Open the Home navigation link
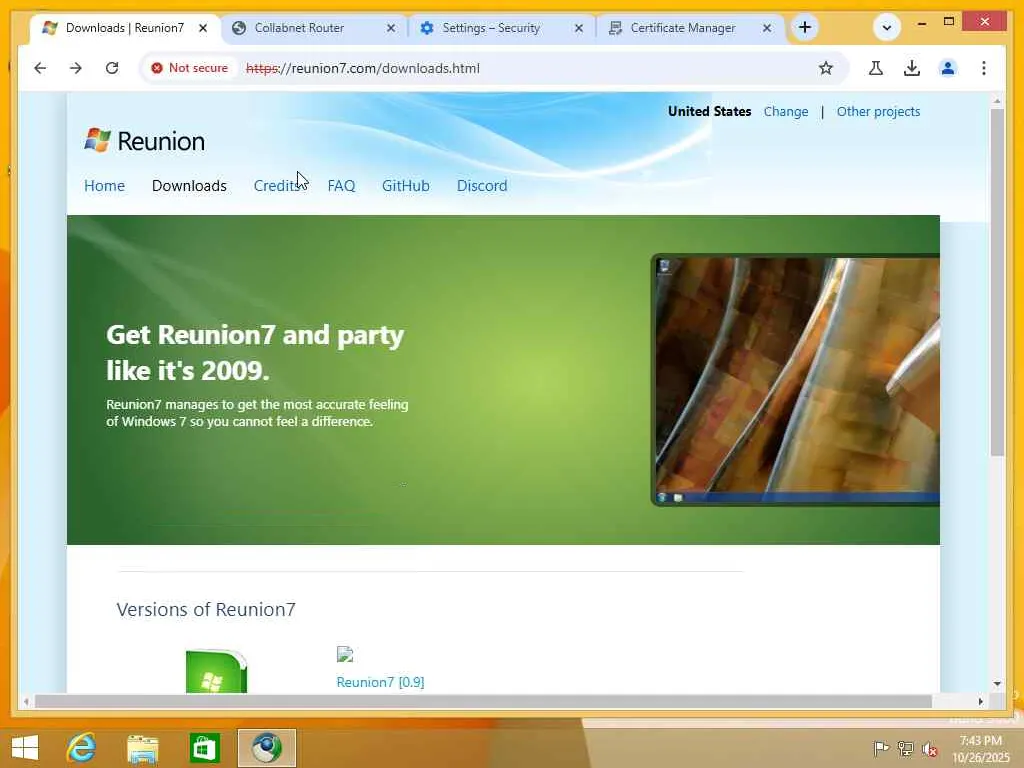Image resolution: width=1024 pixels, height=768 pixels. (x=104, y=185)
